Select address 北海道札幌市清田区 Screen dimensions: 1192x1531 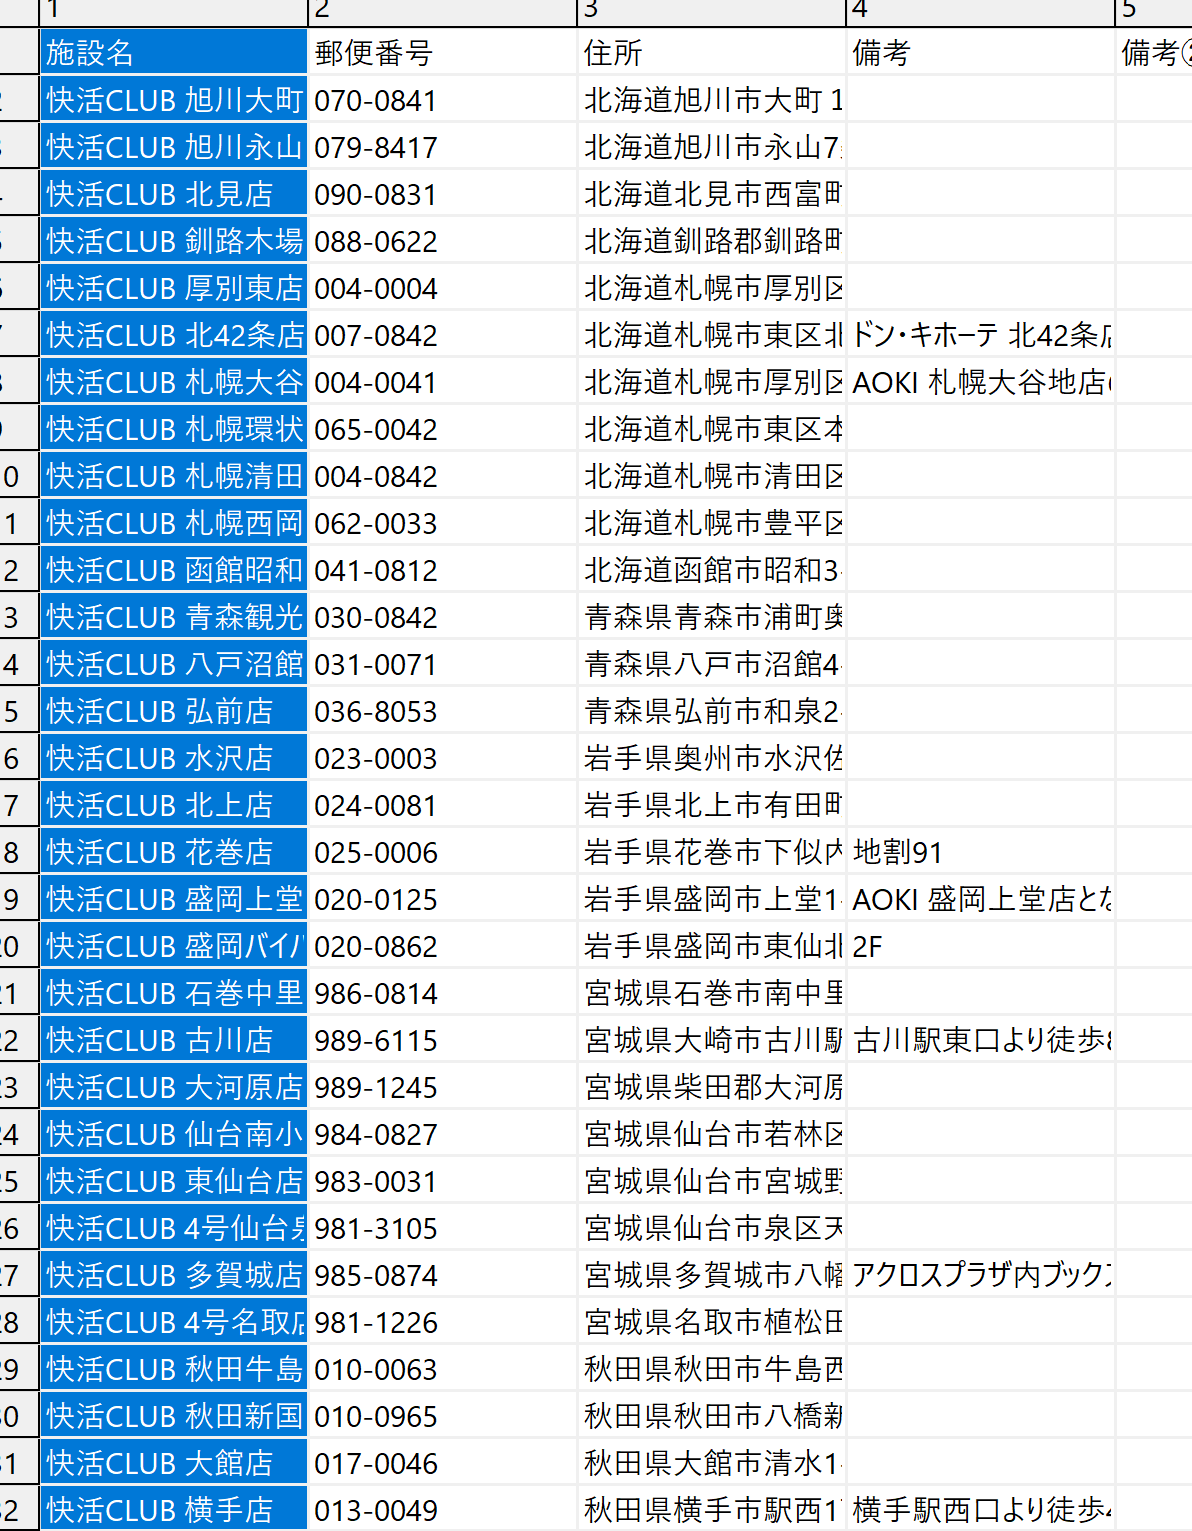tap(711, 475)
